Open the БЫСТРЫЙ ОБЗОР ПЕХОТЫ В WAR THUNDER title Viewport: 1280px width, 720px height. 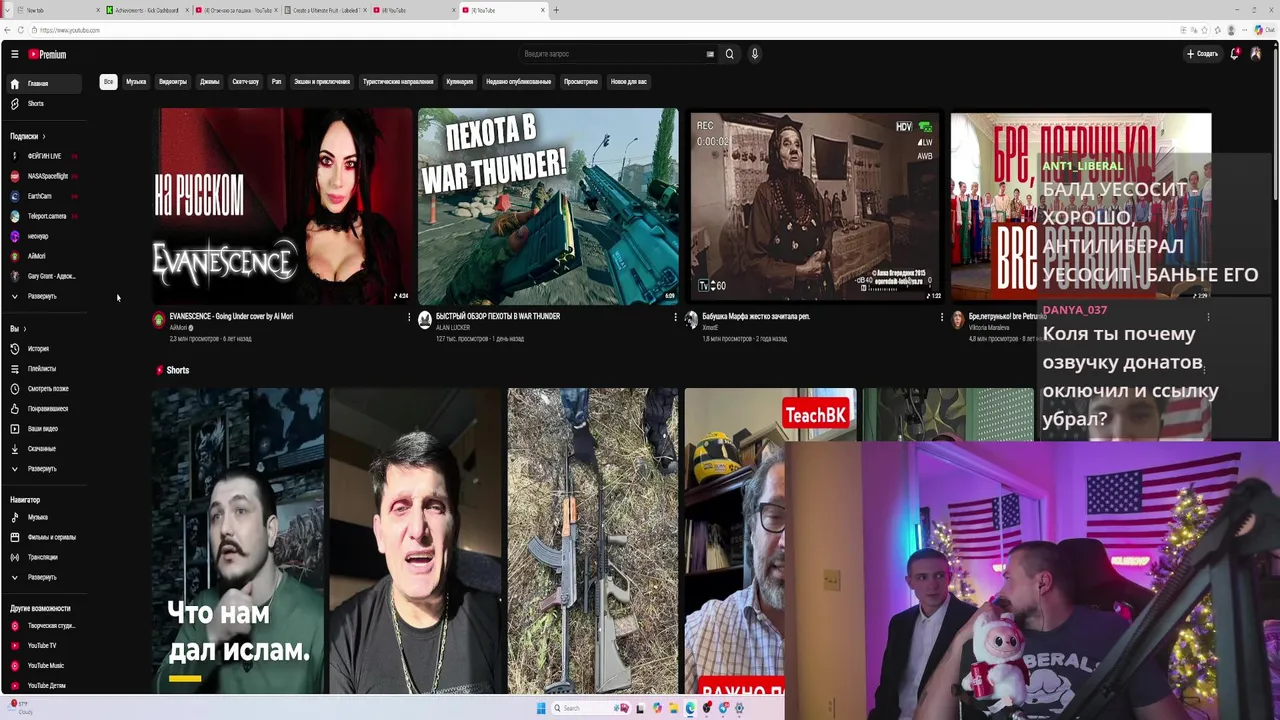click(x=498, y=316)
